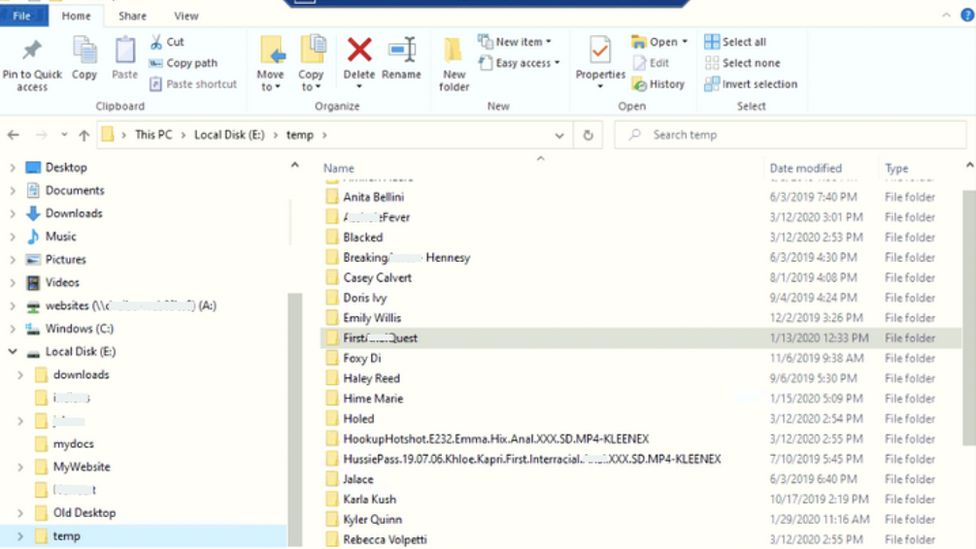Click Local Disk (E:) in address path

[229, 135]
